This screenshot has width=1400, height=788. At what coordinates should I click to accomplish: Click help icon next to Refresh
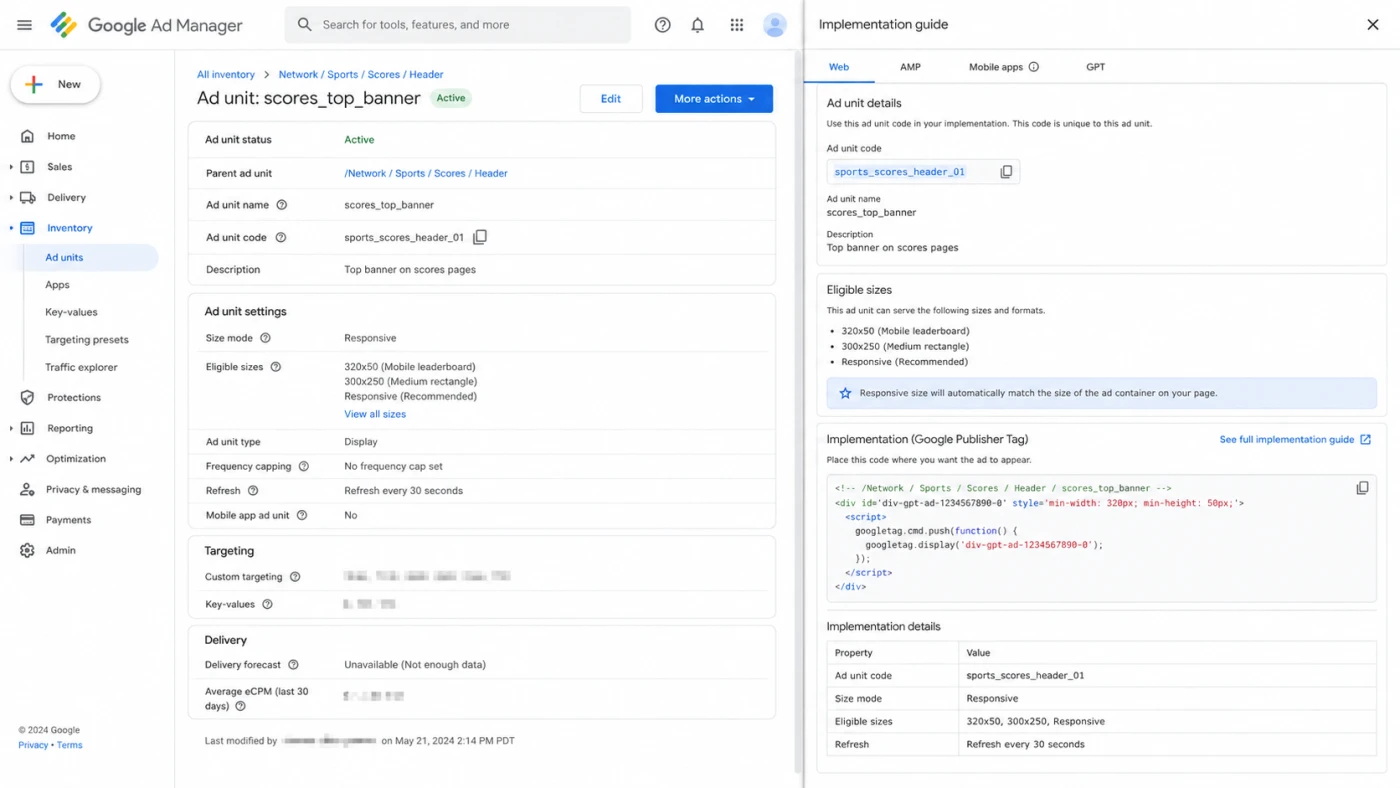coord(253,491)
